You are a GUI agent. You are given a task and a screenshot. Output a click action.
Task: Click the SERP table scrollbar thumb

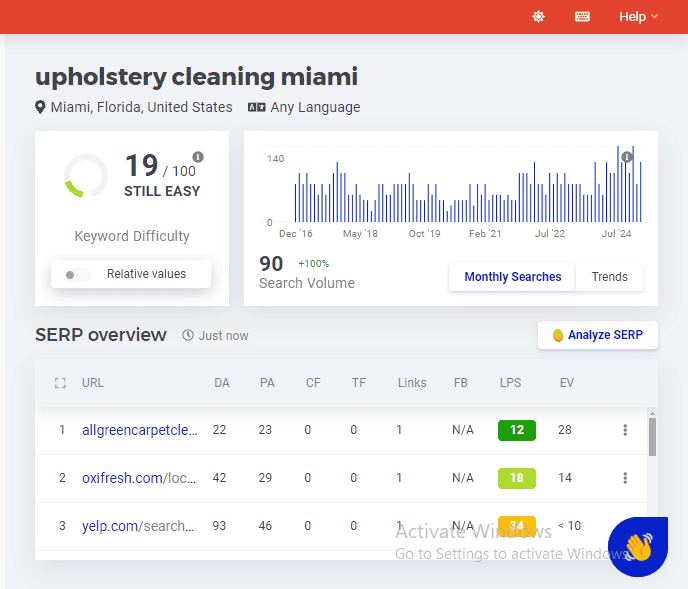click(x=652, y=437)
